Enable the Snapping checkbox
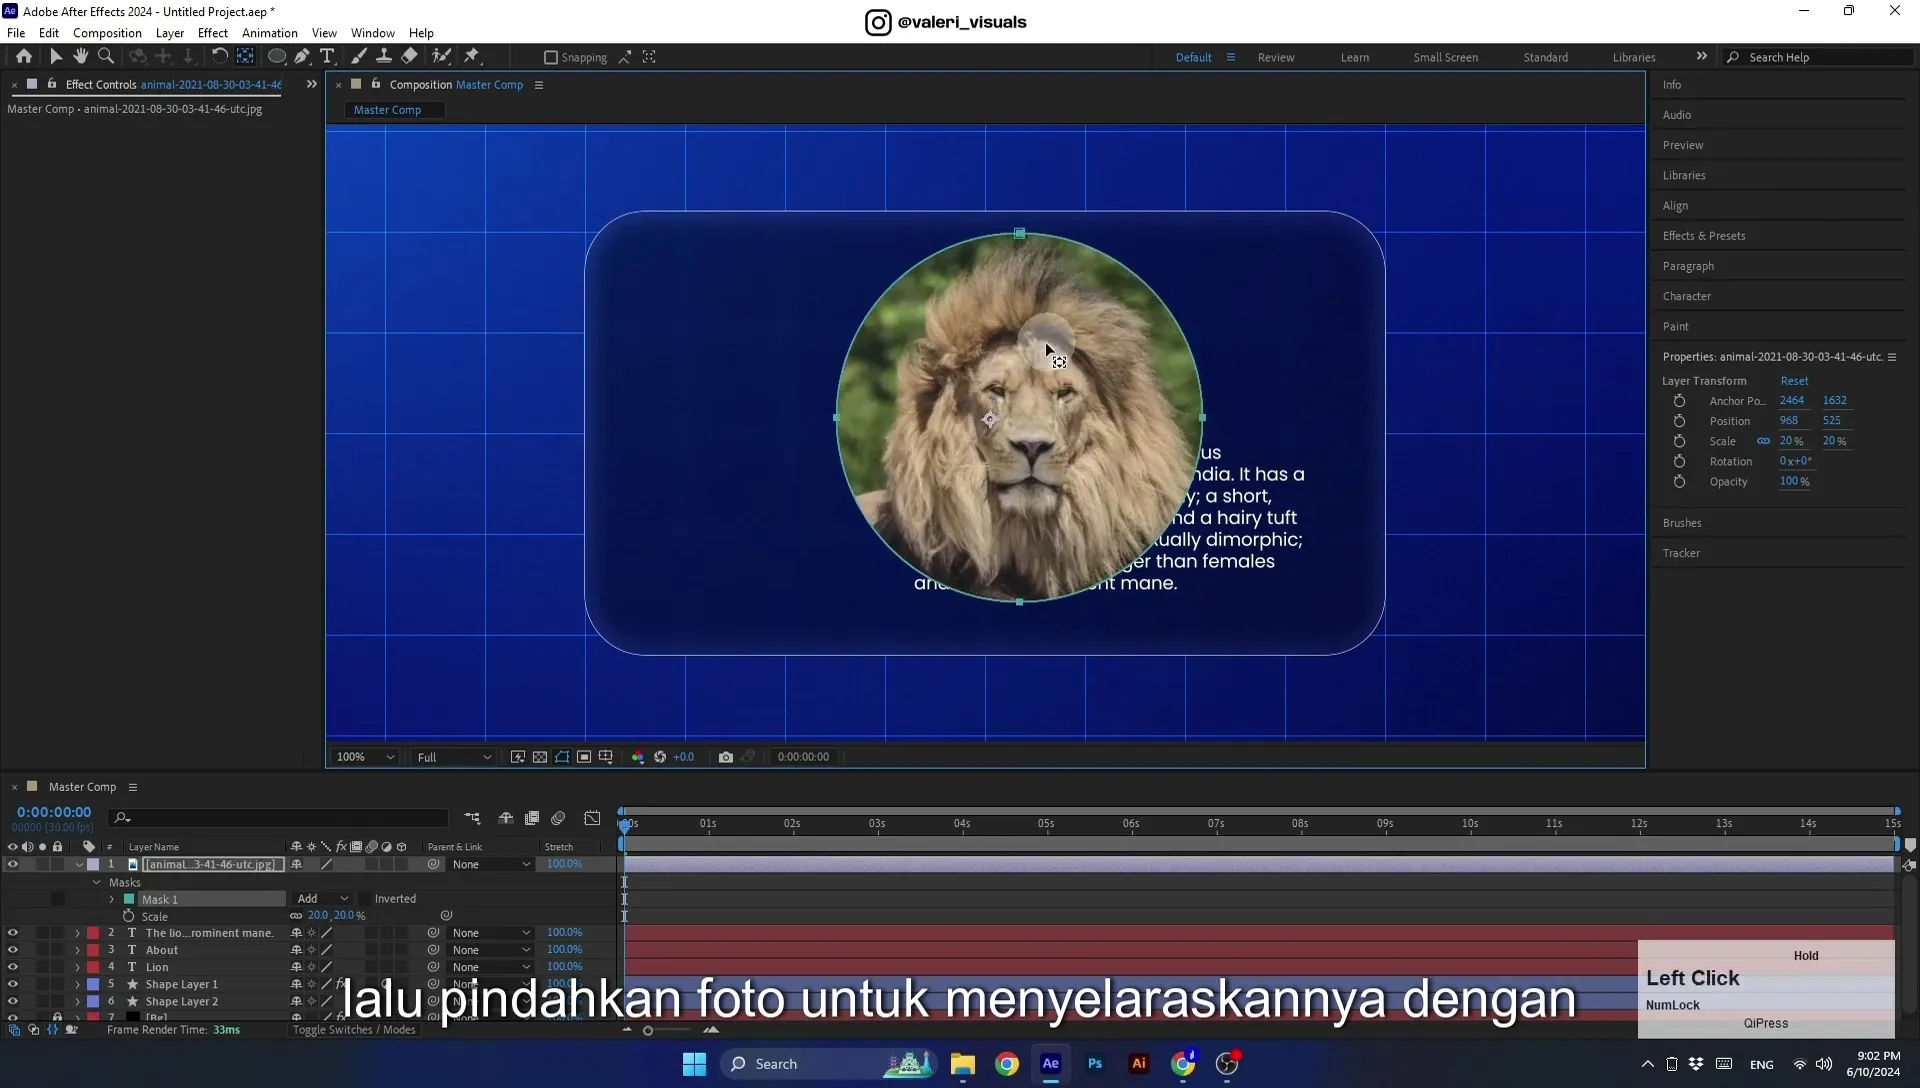 tap(550, 57)
